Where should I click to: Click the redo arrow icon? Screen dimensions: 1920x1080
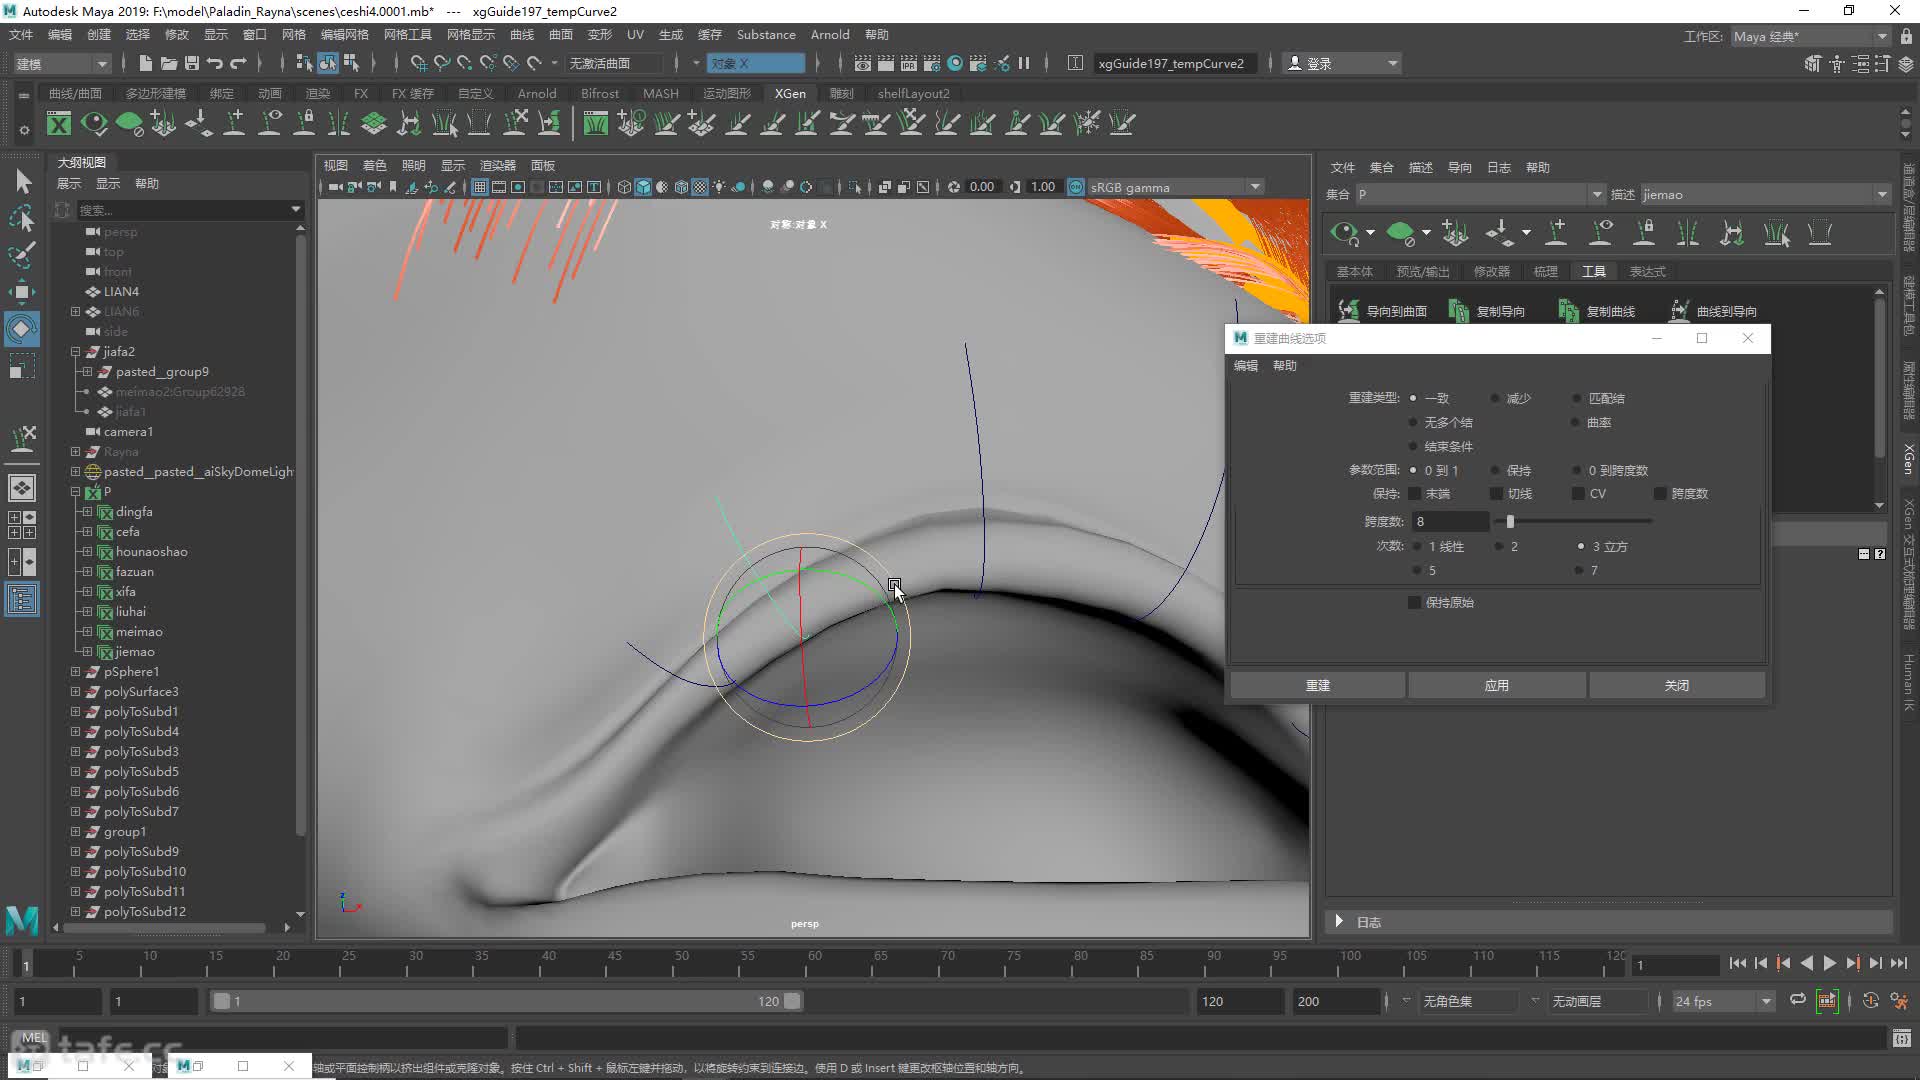[x=238, y=63]
